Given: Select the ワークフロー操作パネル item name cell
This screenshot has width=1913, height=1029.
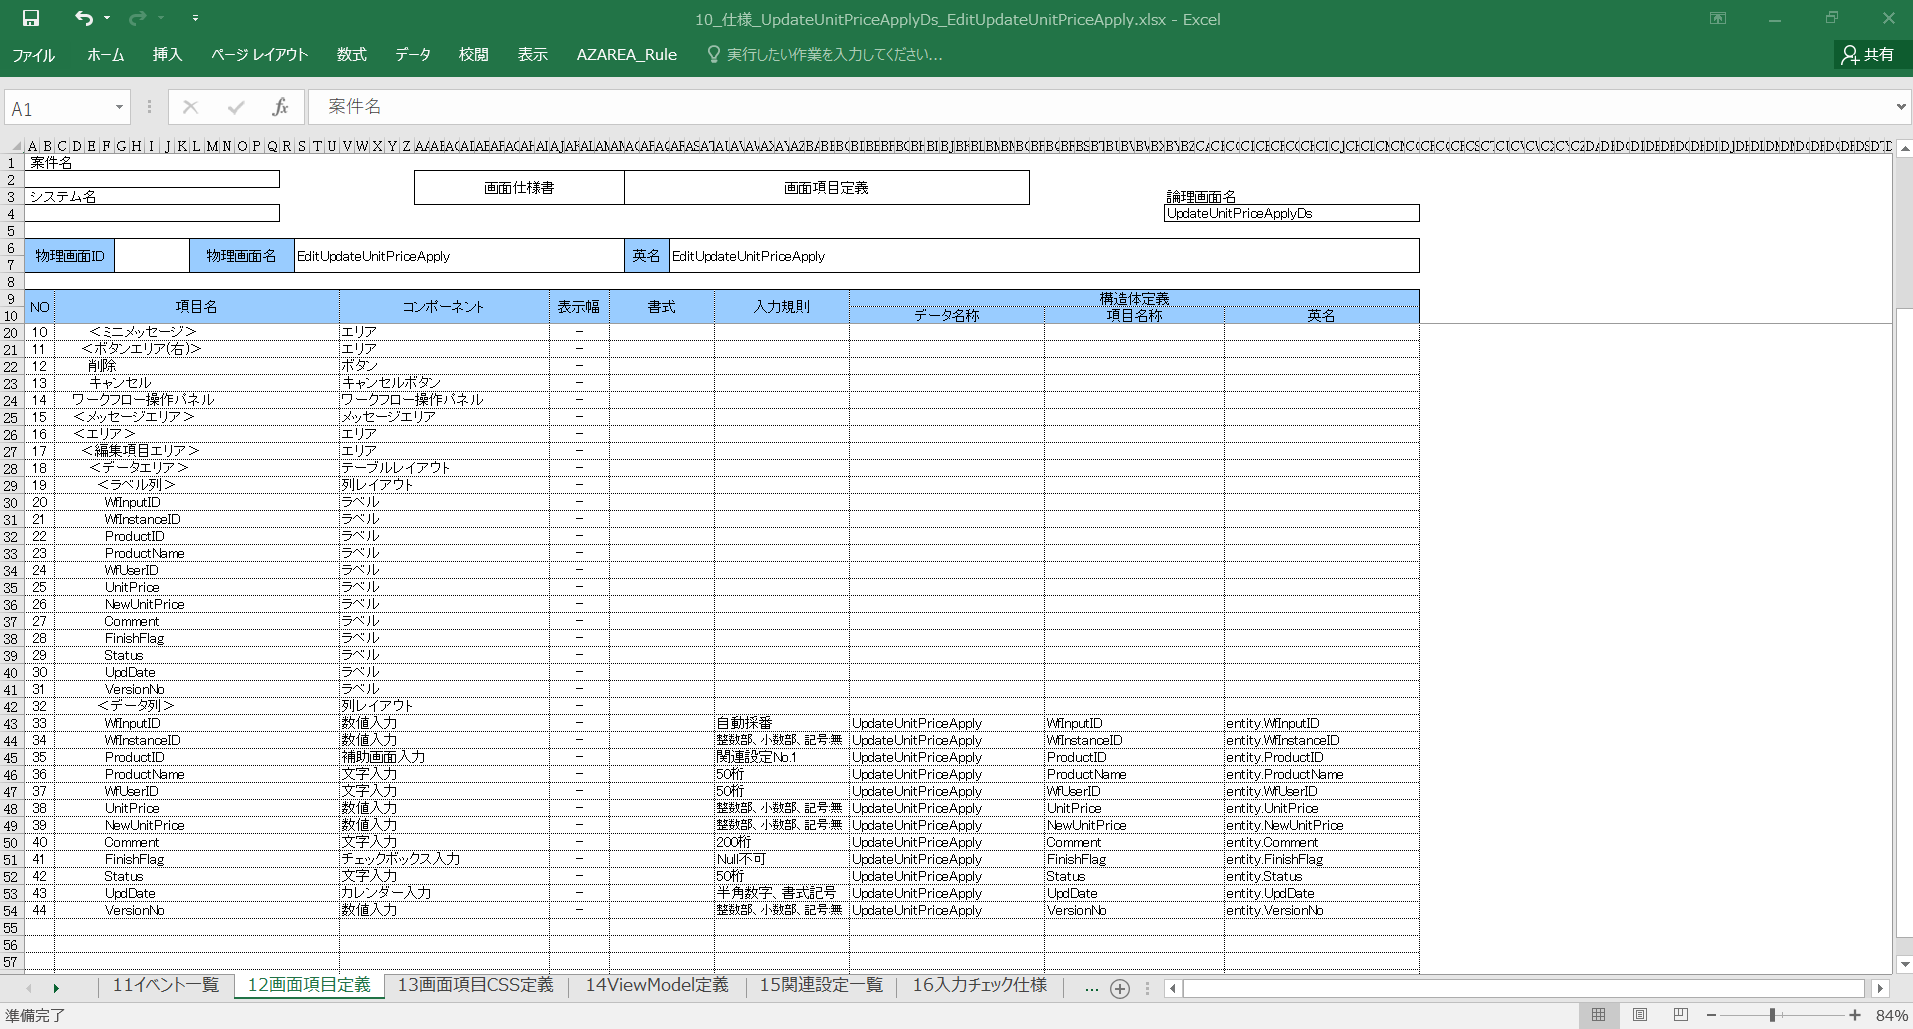Looking at the screenshot, I should pyautogui.click(x=196, y=399).
